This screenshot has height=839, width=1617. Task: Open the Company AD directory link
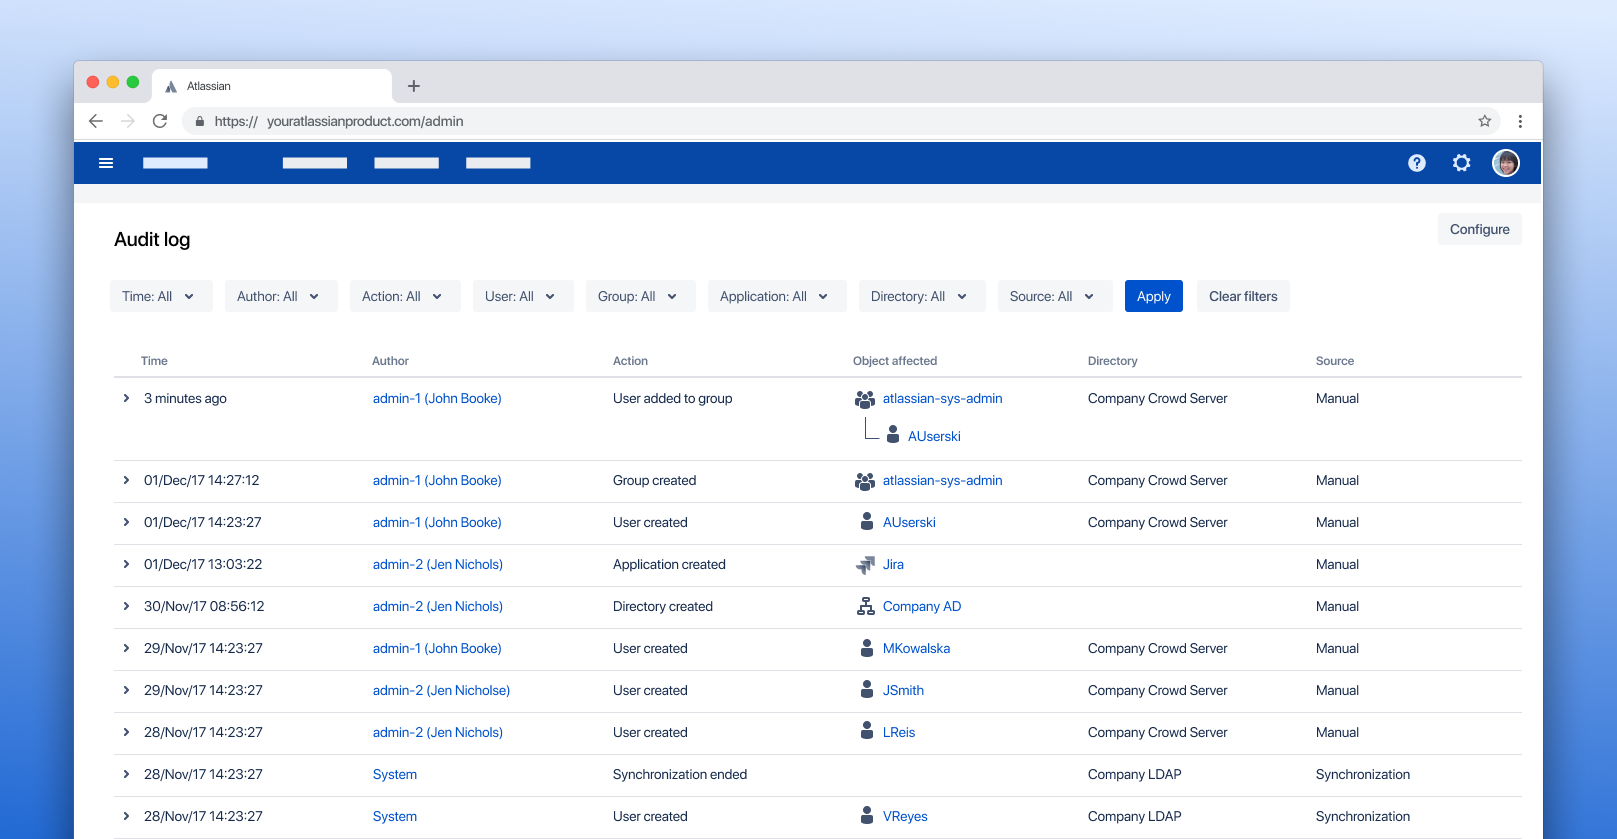pos(922,606)
